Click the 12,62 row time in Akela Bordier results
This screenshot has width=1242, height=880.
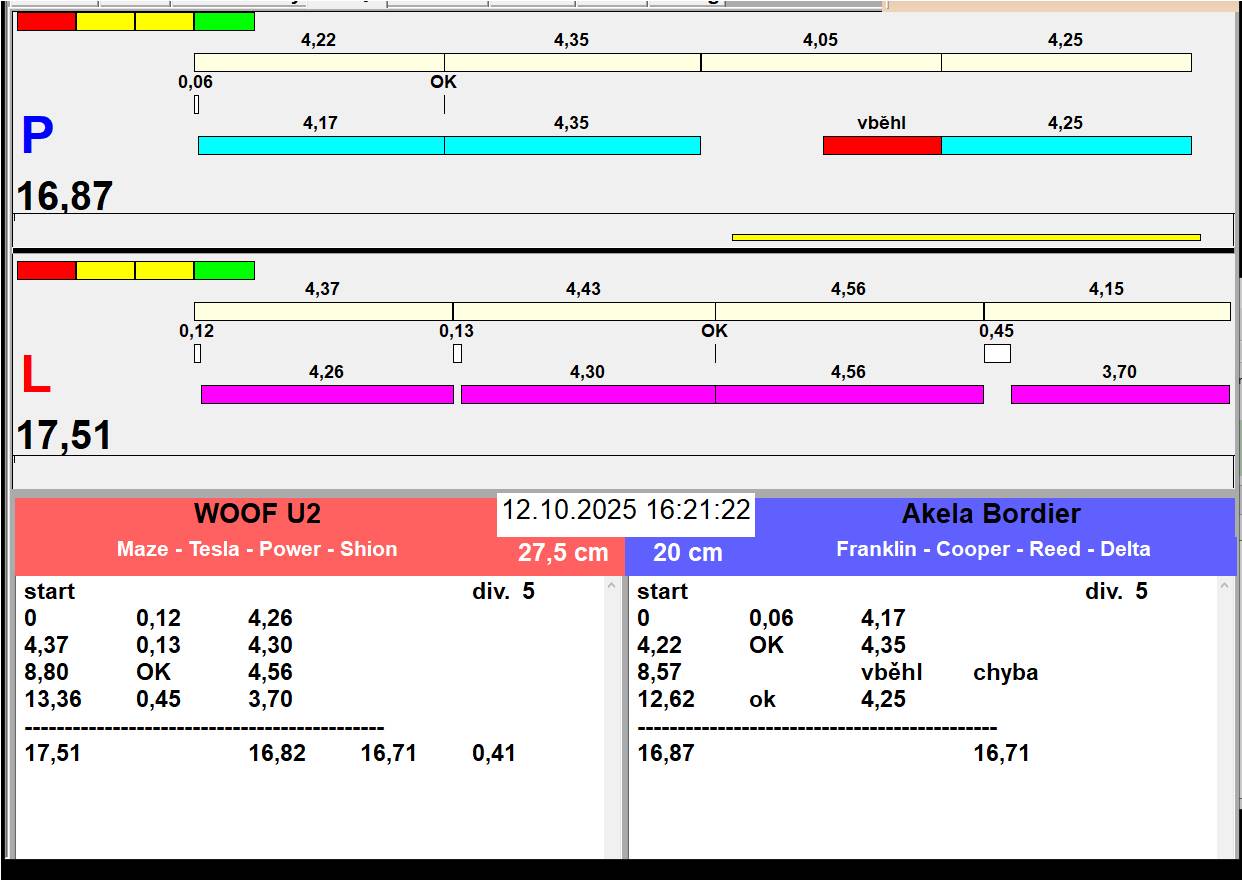click(666, 699)
